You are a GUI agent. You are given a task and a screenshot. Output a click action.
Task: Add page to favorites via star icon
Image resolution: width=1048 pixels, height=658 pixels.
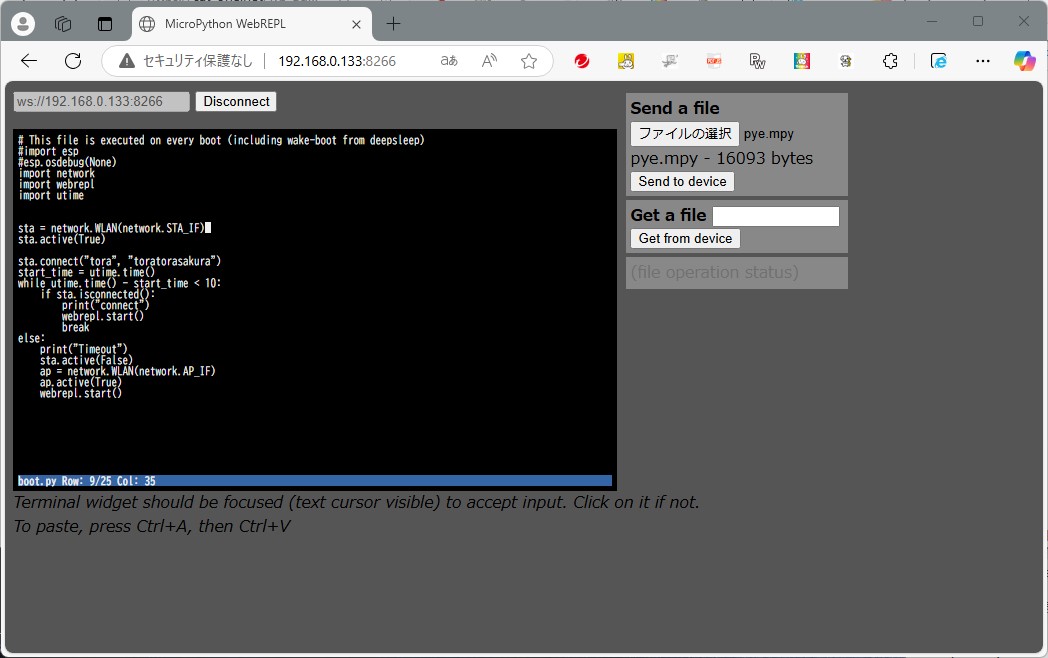pos(530,61)
